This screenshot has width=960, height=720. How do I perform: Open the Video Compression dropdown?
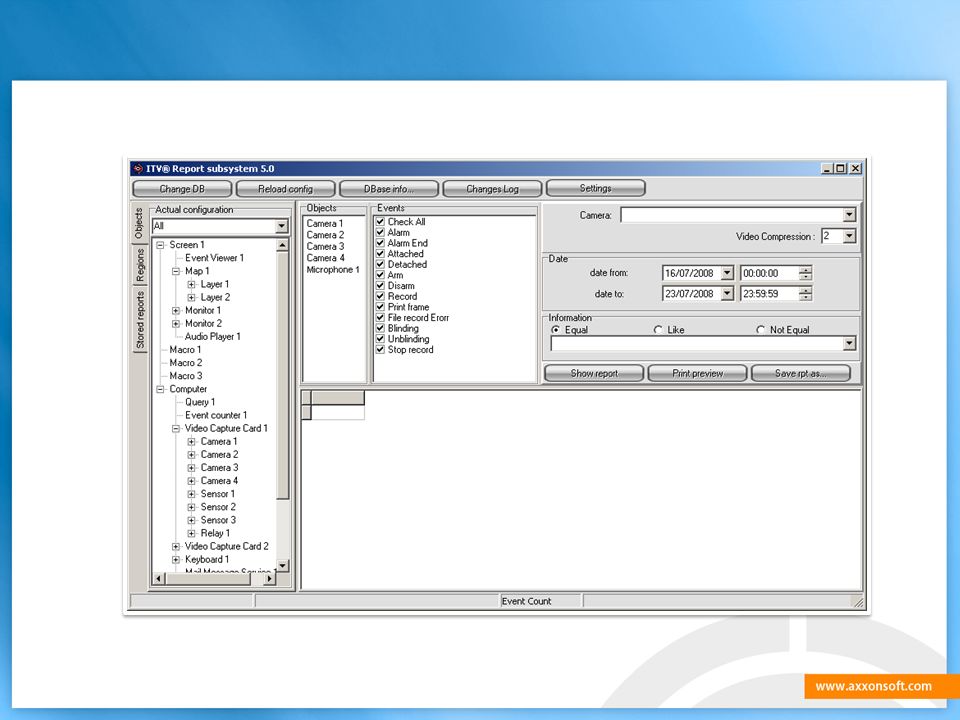(x=849, y=236)
